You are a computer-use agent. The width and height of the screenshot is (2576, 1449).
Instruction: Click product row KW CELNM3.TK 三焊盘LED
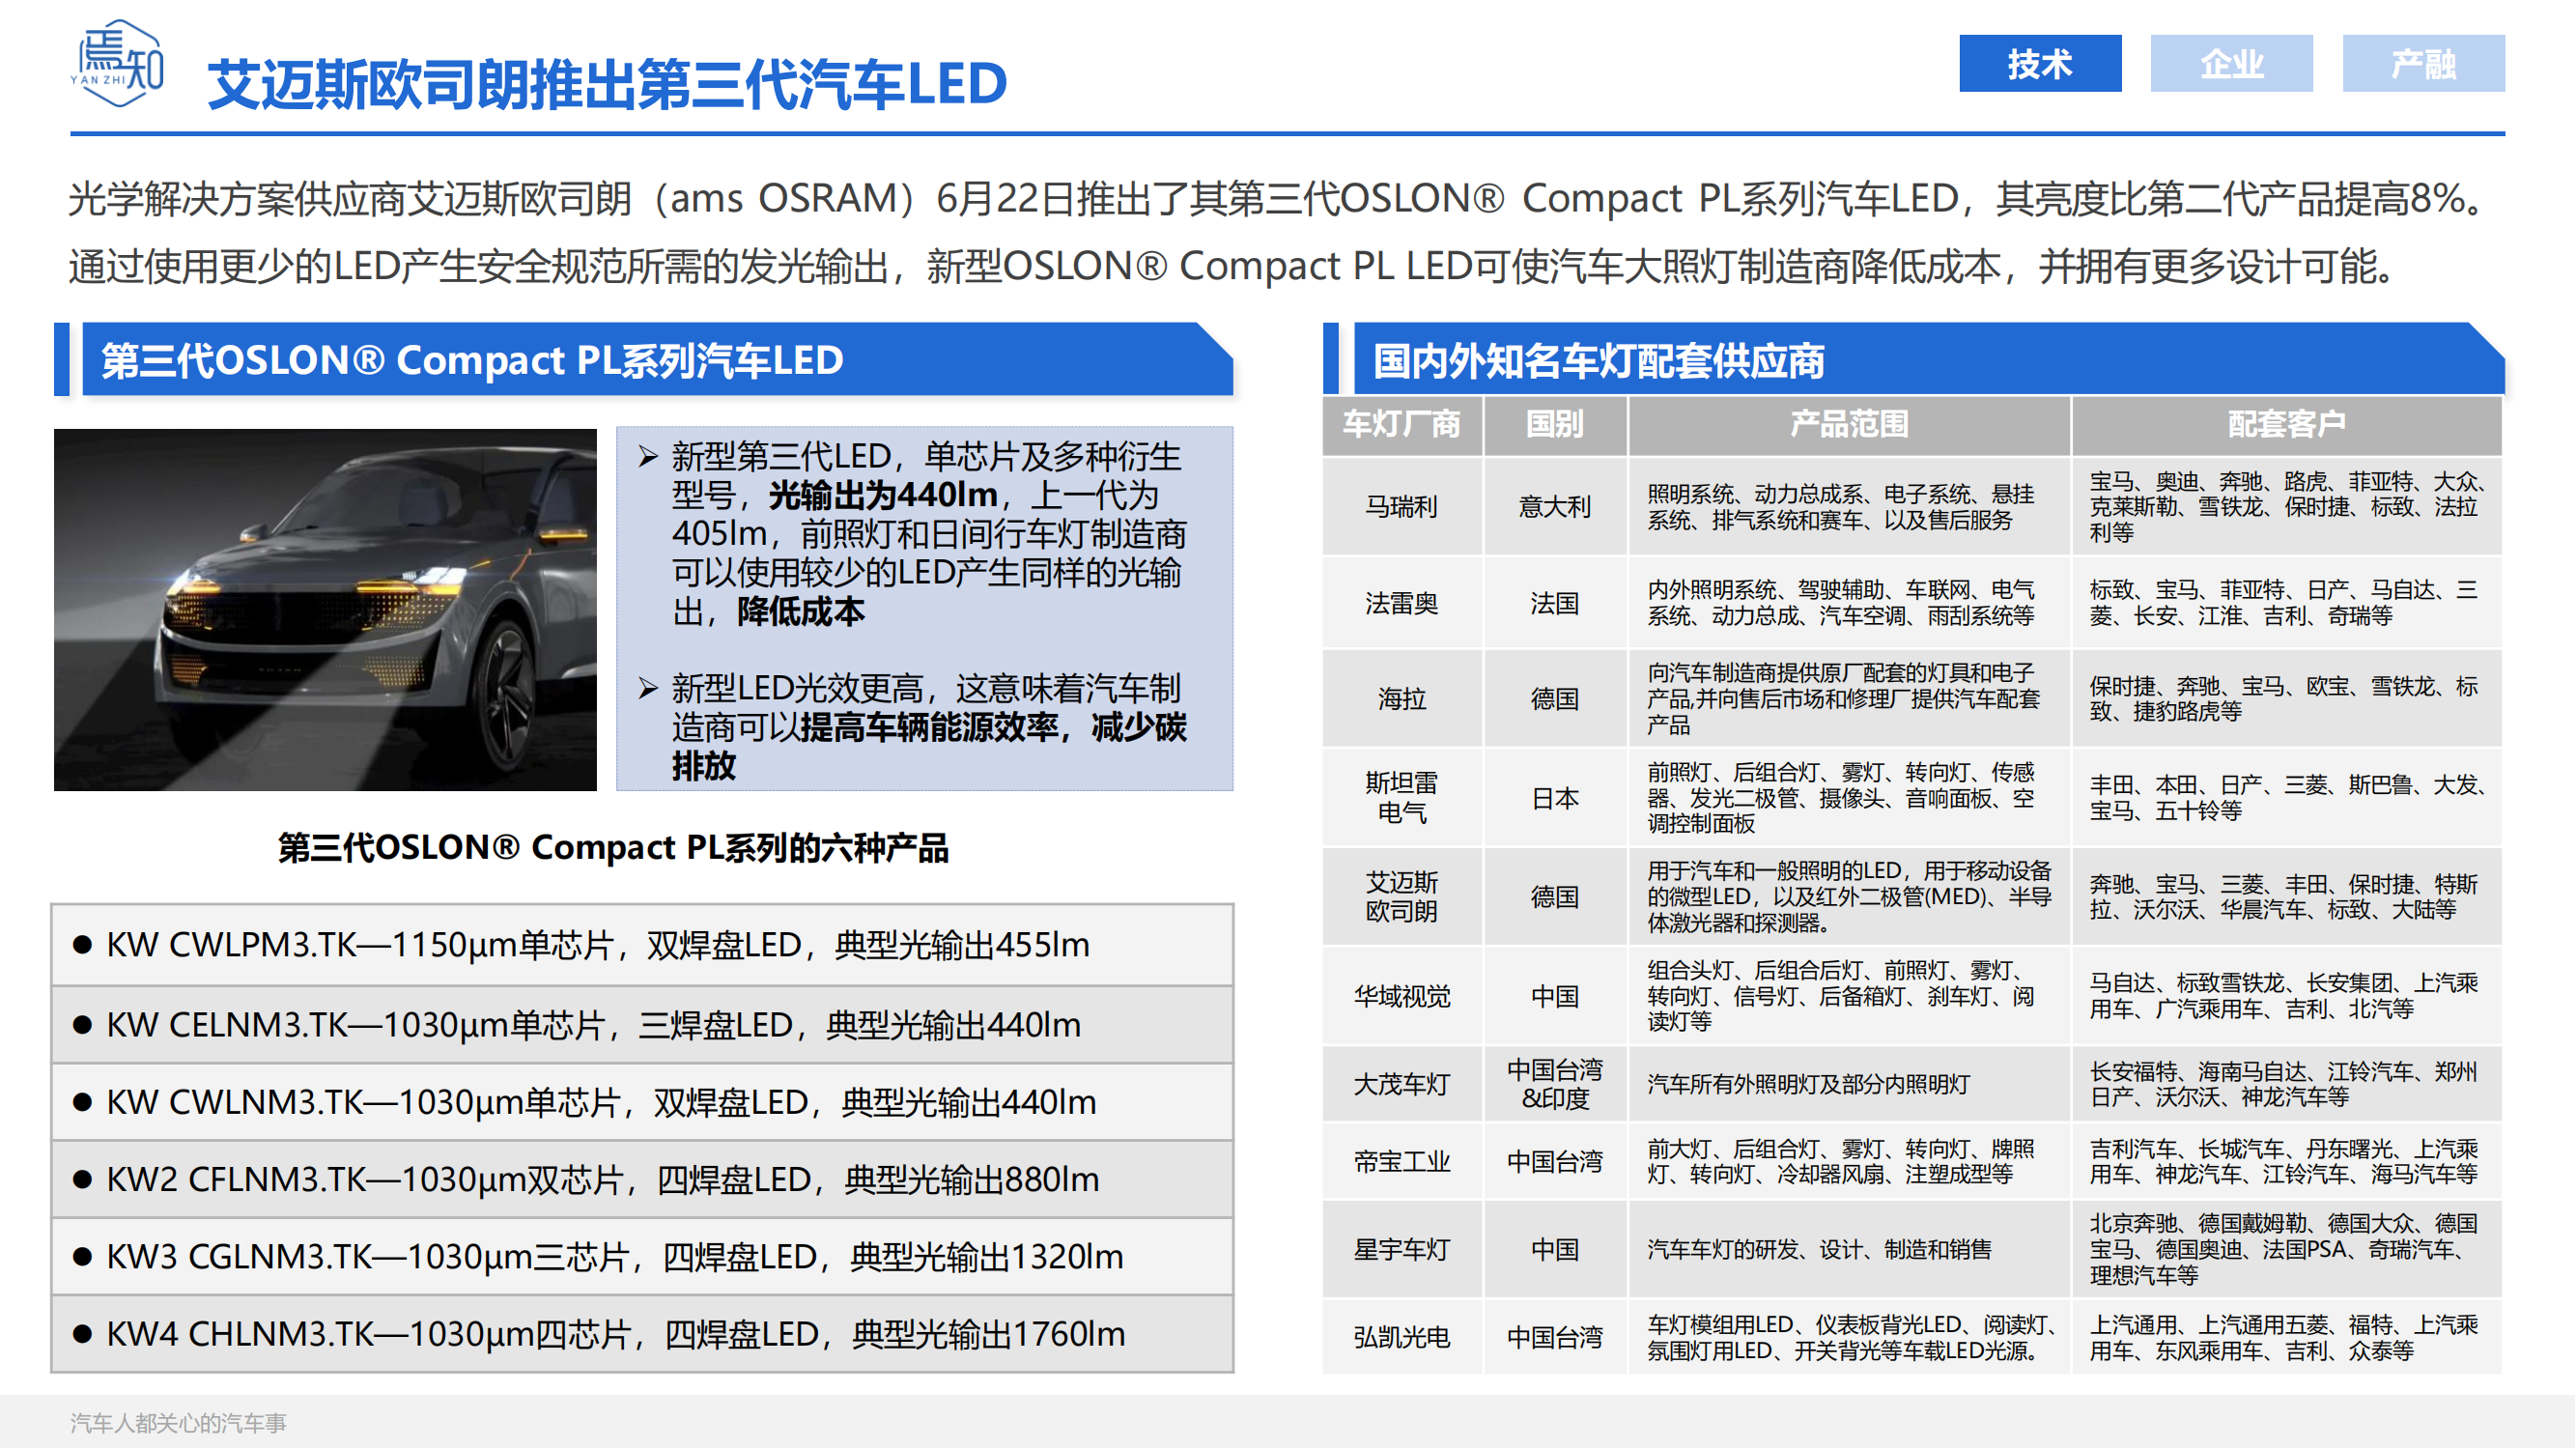[642, 1025]
